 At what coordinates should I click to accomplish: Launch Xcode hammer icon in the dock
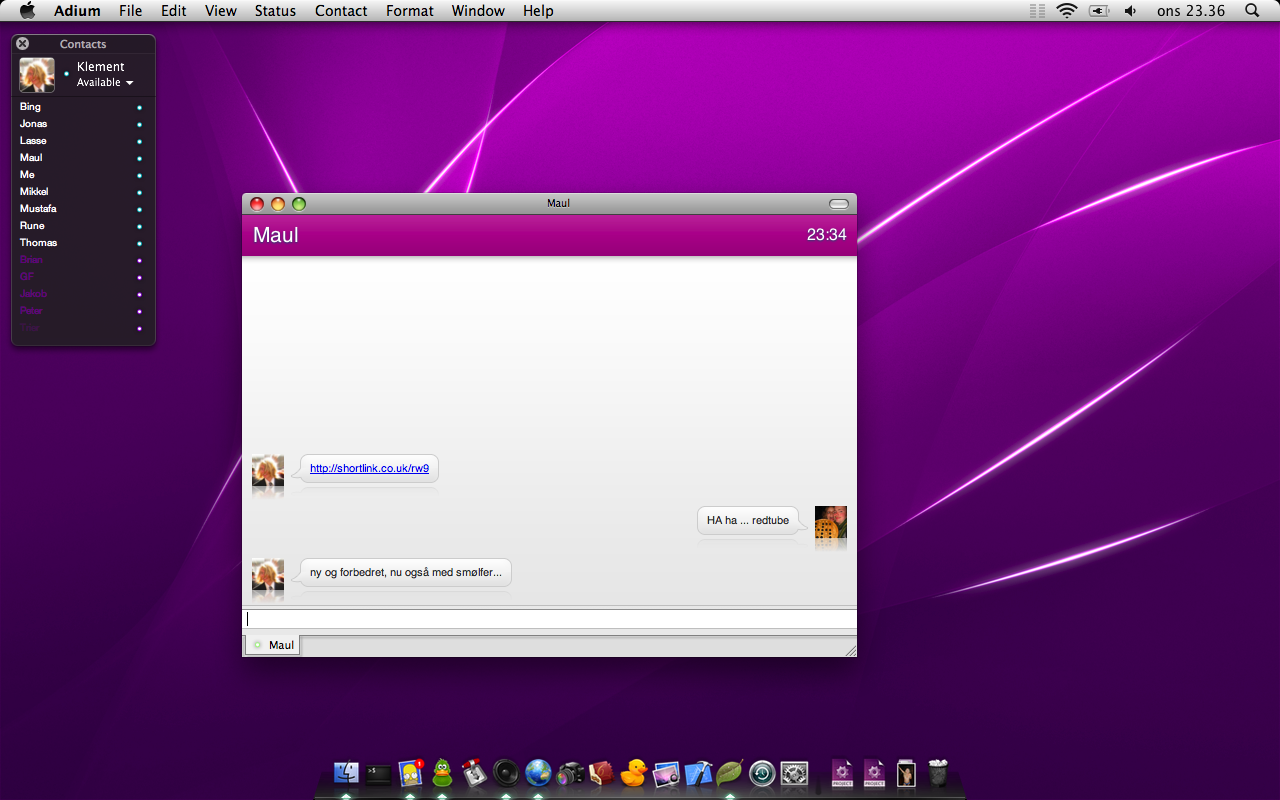(x=698, y=773)
